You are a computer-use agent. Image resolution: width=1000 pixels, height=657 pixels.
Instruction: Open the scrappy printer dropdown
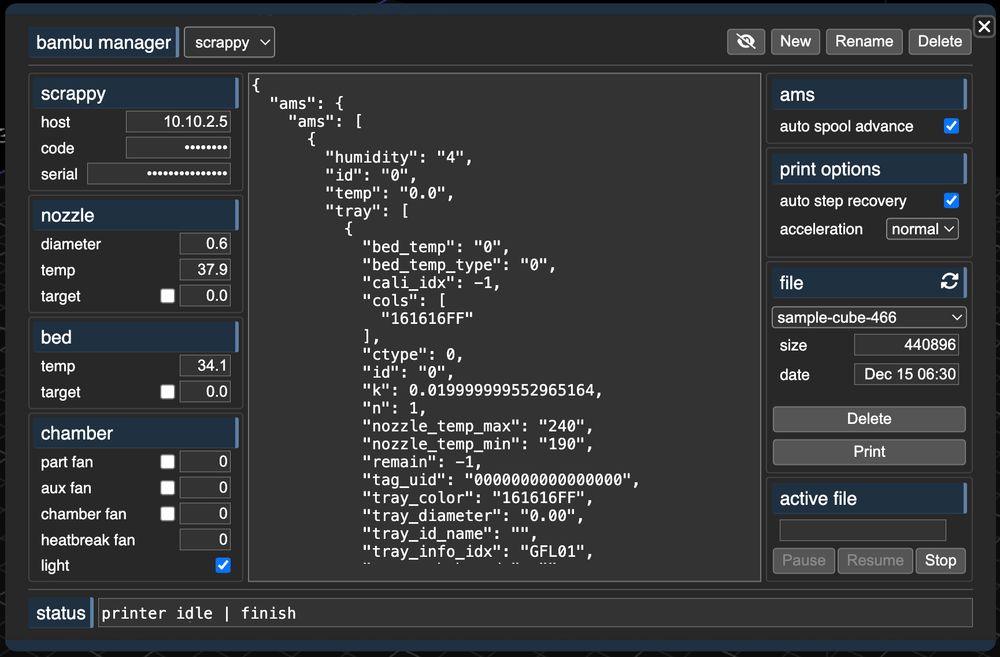point(230,42)
